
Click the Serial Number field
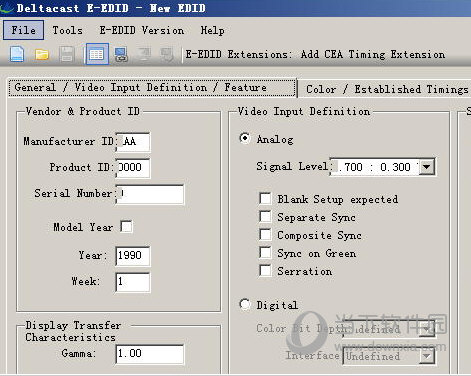149,194
